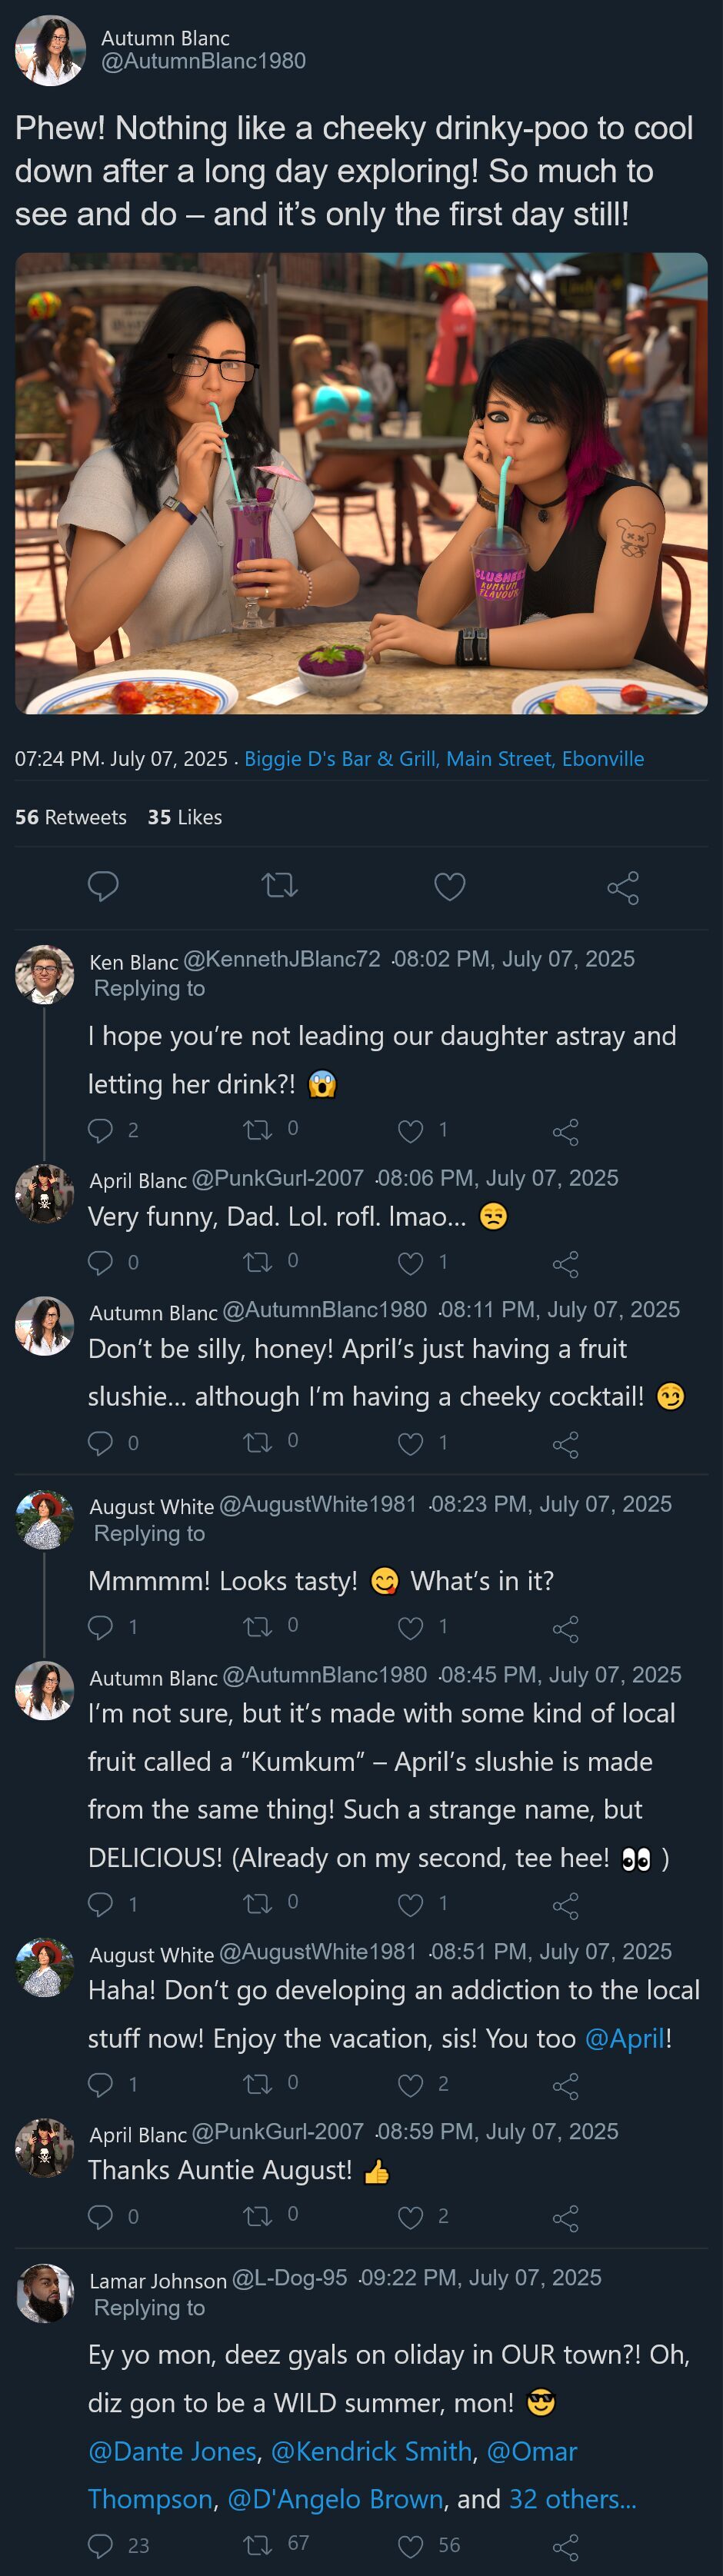Like Ken Blanc's reply about the daughter
The image size is (723, 2576).
(x=411, y=1131)
